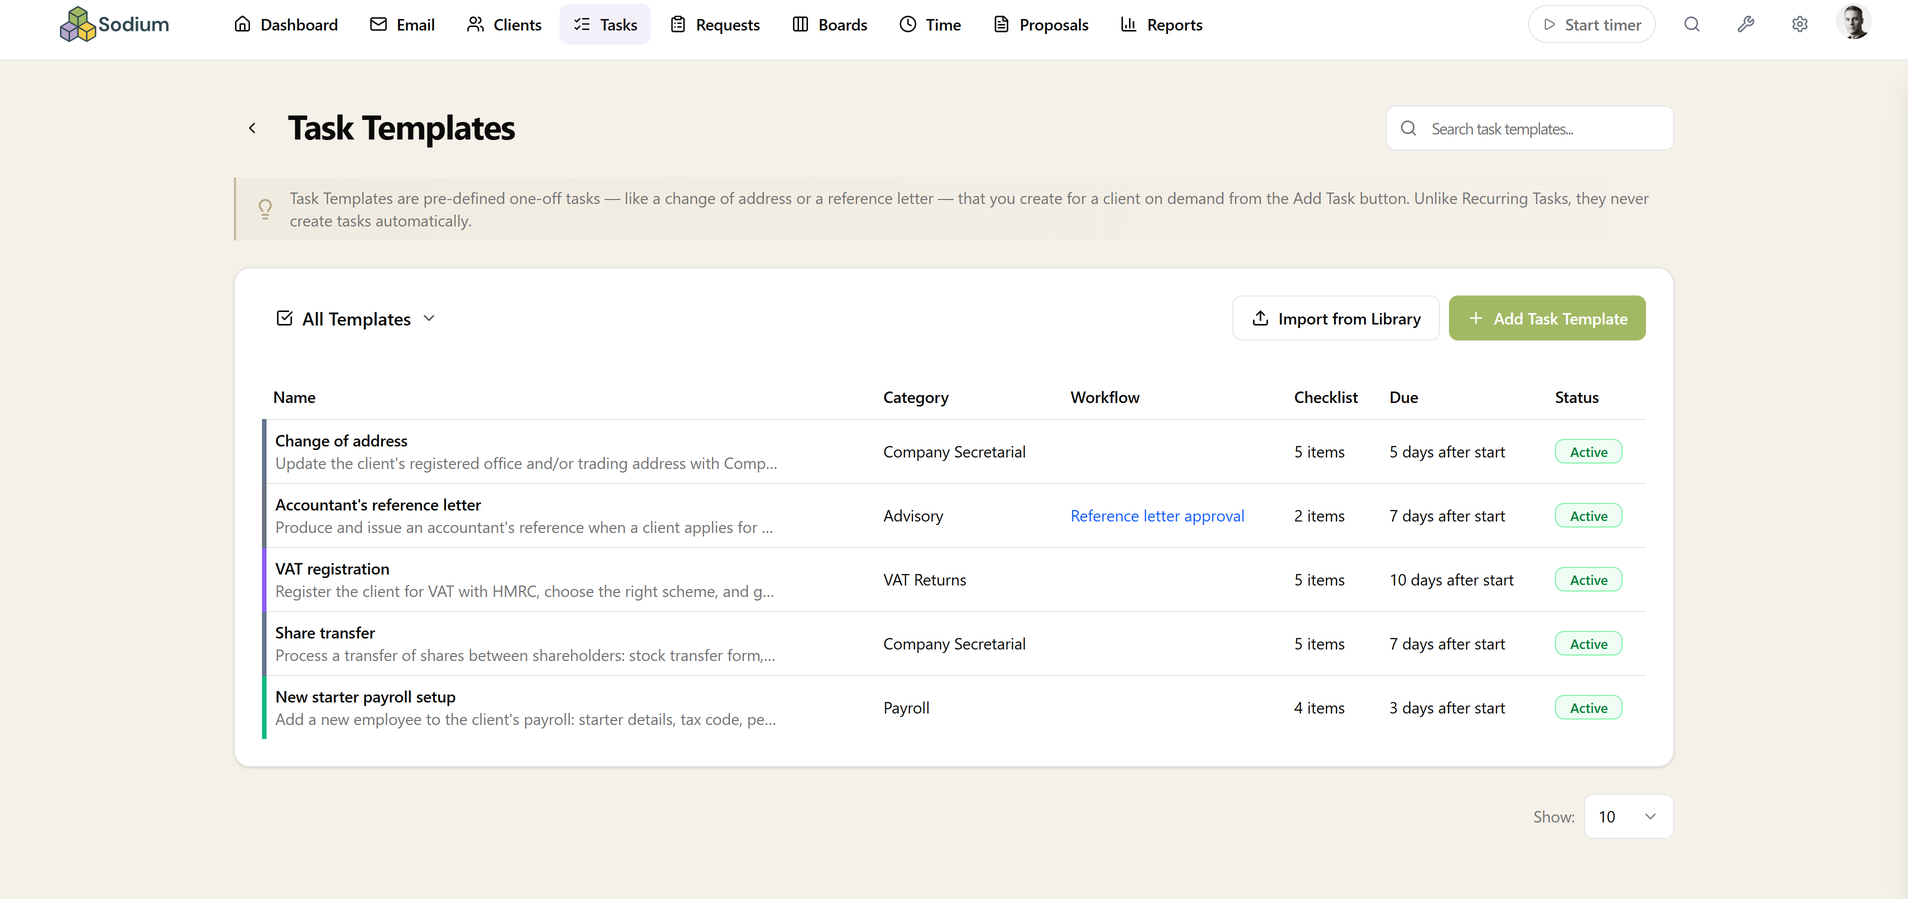The height and width of the screenshot is (899, 1919).
Task: Click Company Secretarial in Change of address row
Action: tap(954, 452)
